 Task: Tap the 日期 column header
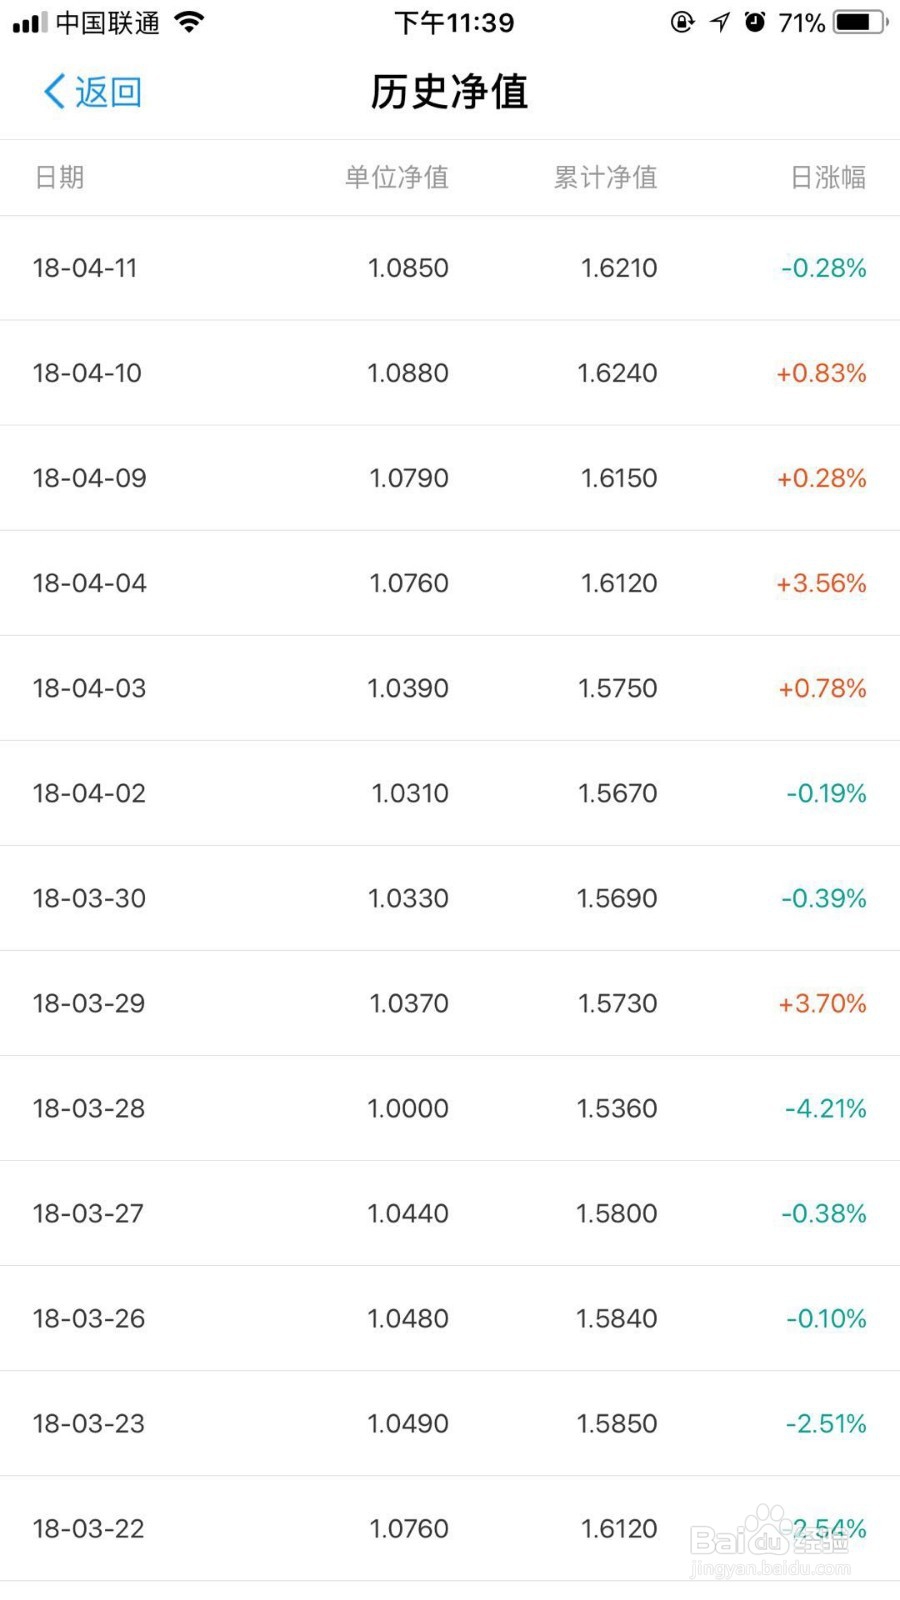click(x=59, y=177)
